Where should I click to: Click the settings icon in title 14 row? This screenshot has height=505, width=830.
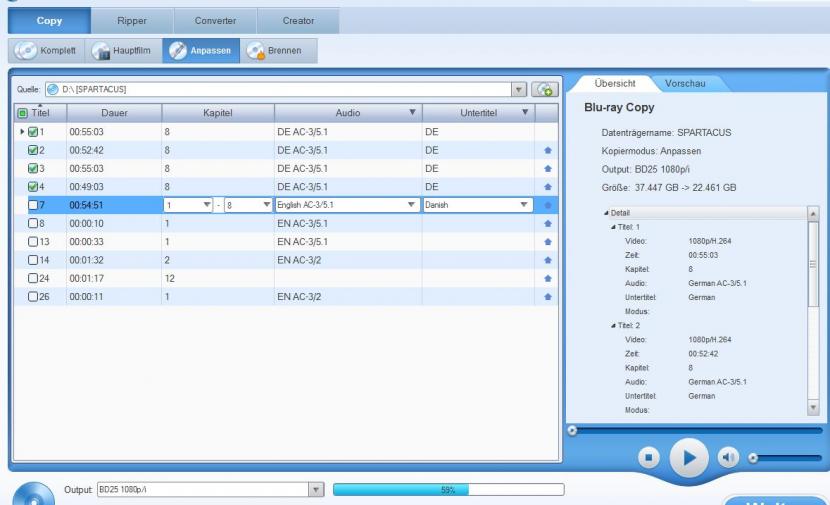[x=547, y=259]
